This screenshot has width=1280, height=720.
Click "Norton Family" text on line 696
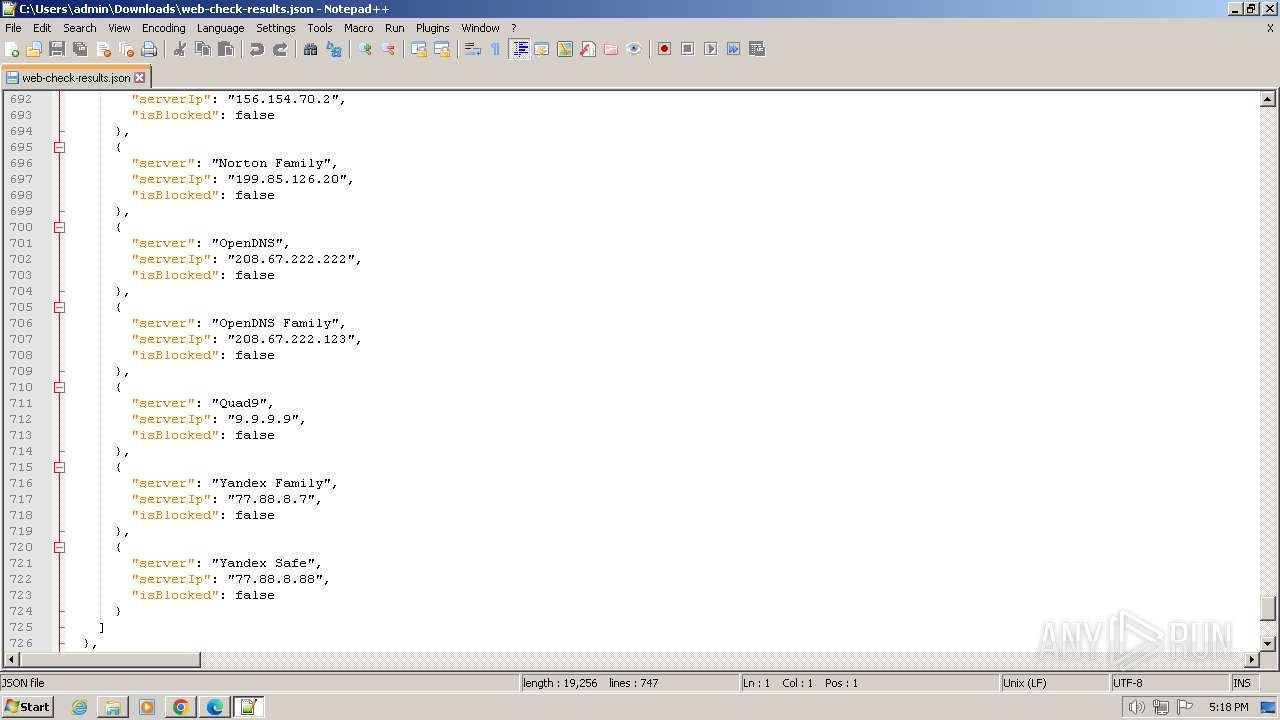pos(271,163)
